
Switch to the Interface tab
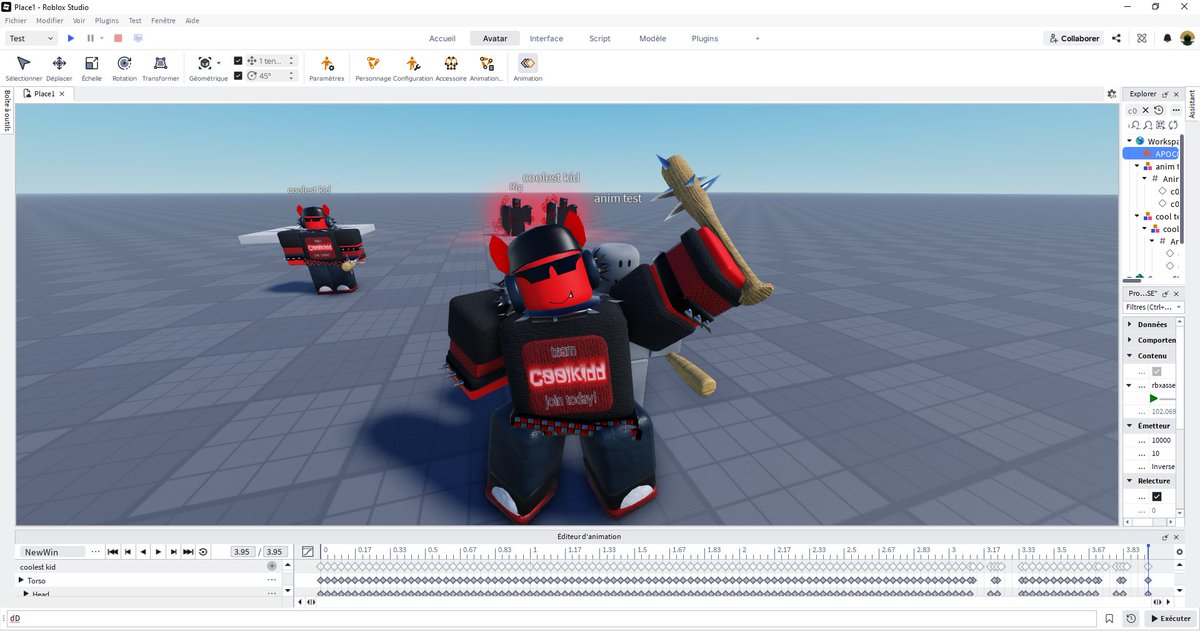546,38
